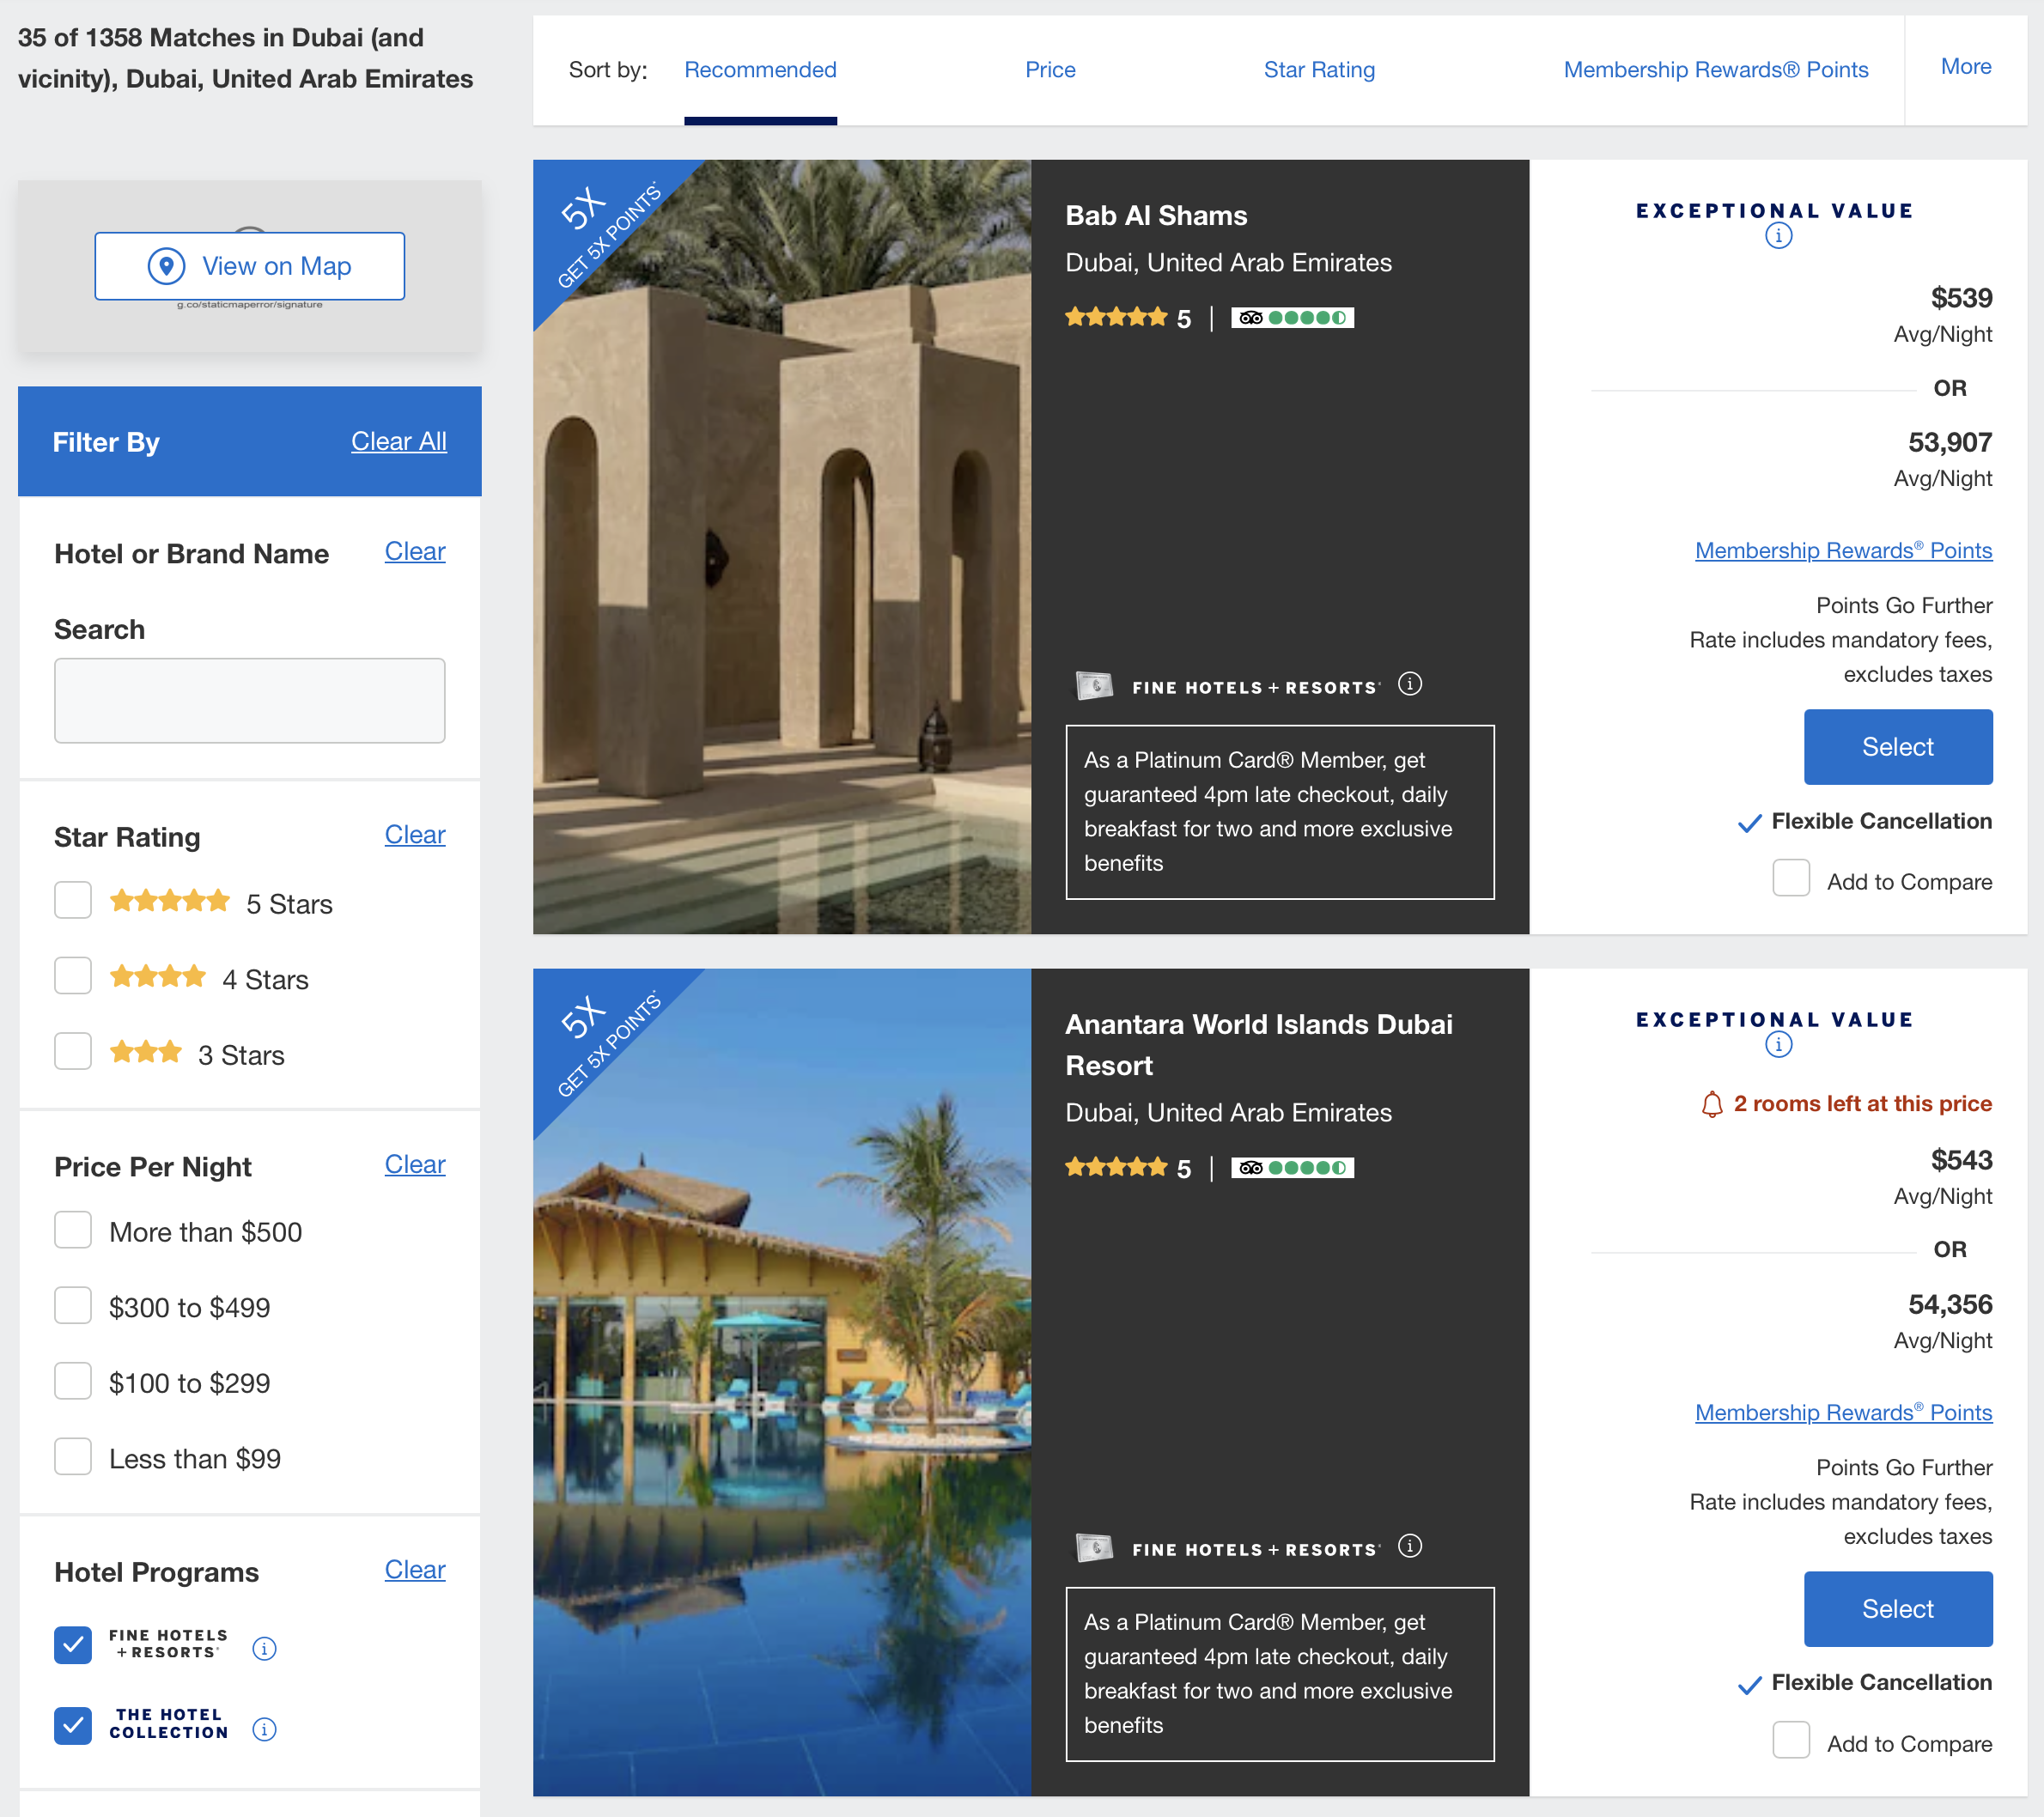This screenshot has width=2044, height=1817.
Task: Click TripAdvisor rating badge for Anantara World Islands
Action: [1292, 1168]
